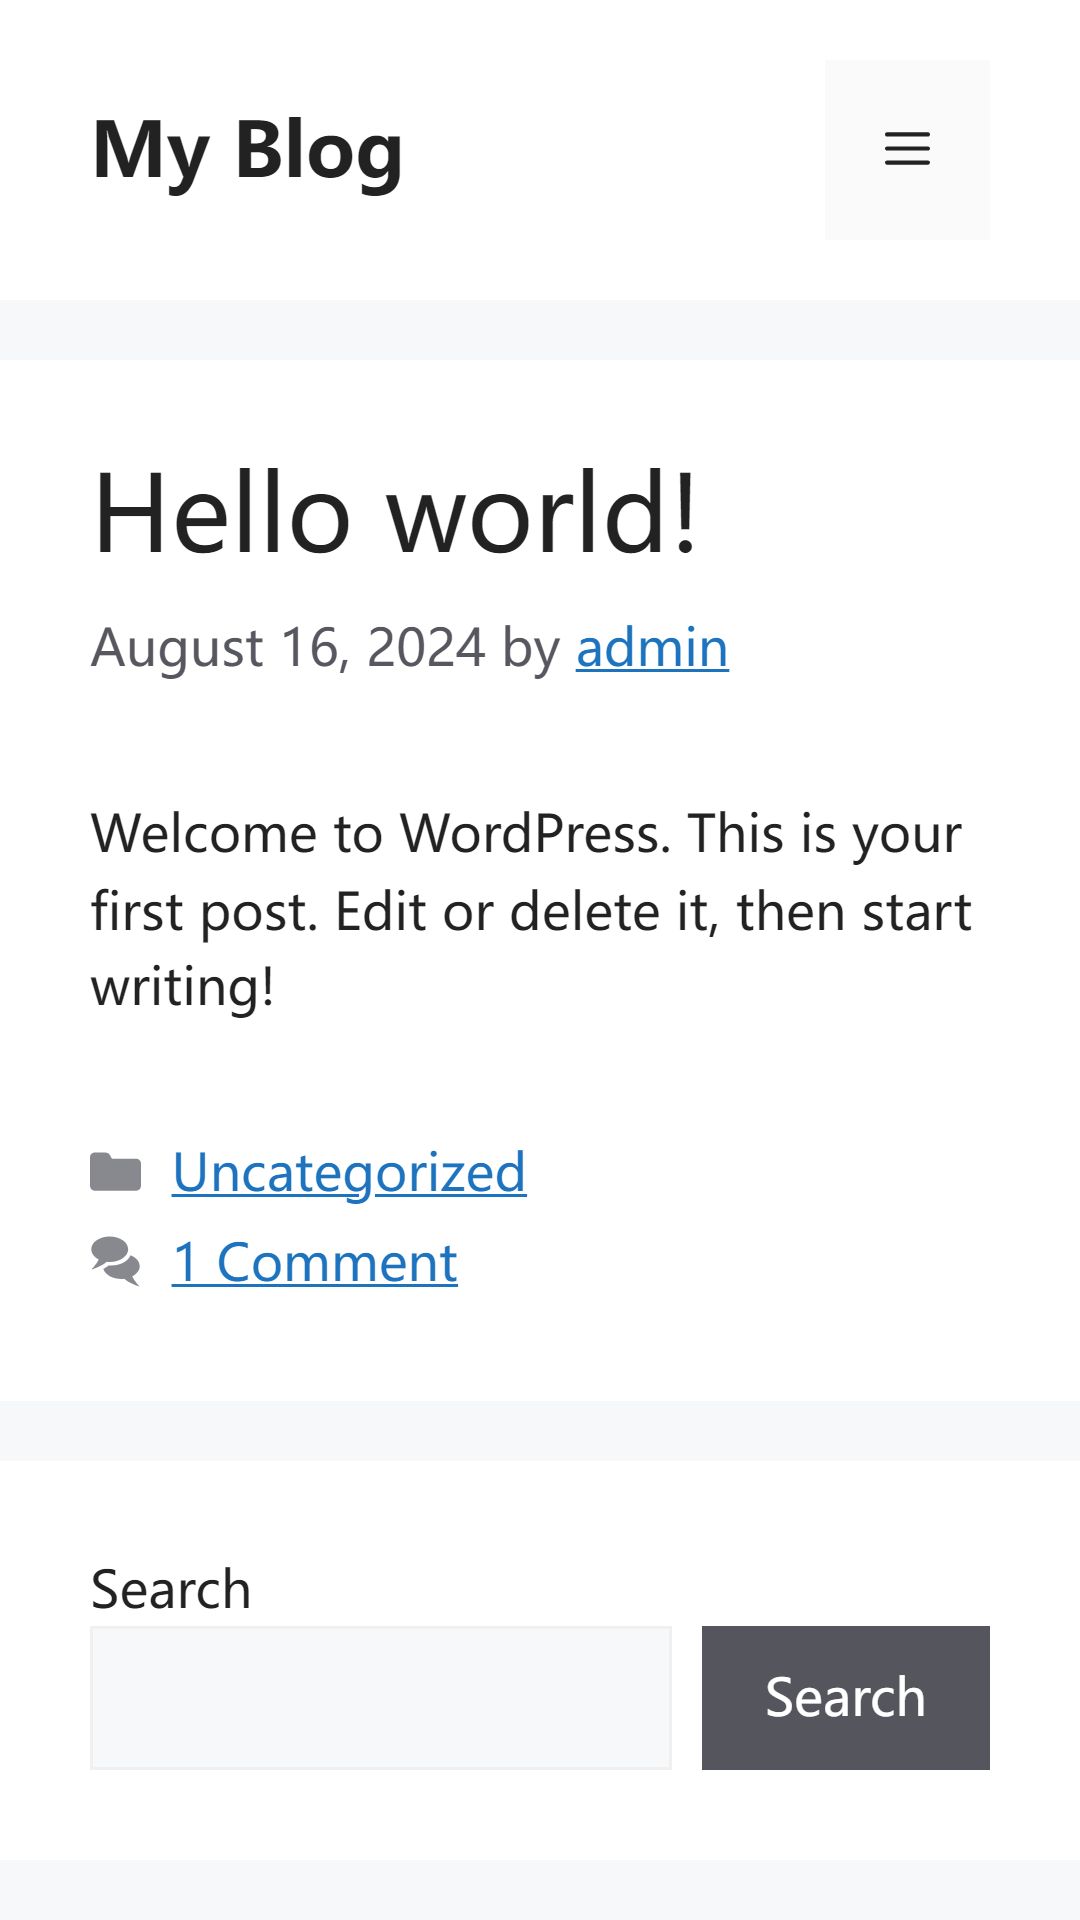Click 'Edit or delete it' sentence text

click(x=527, y=912)
